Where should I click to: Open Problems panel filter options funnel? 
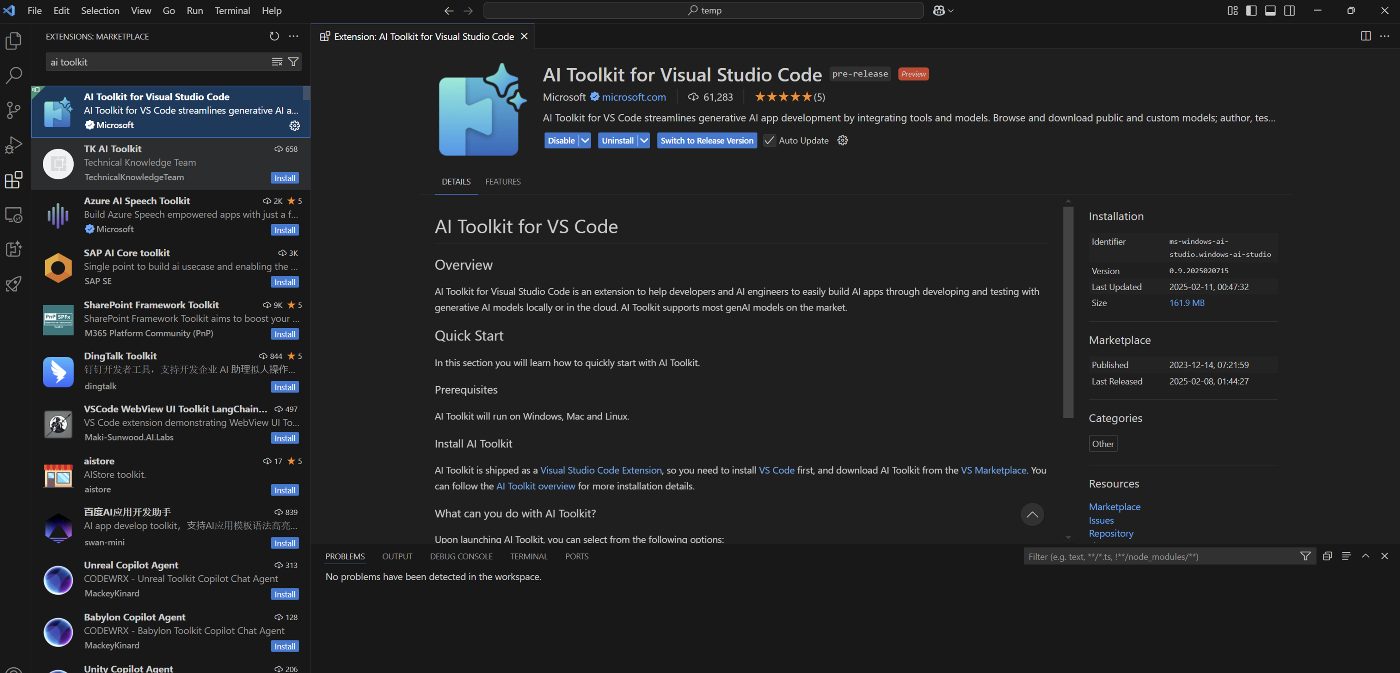(1305, 556)
